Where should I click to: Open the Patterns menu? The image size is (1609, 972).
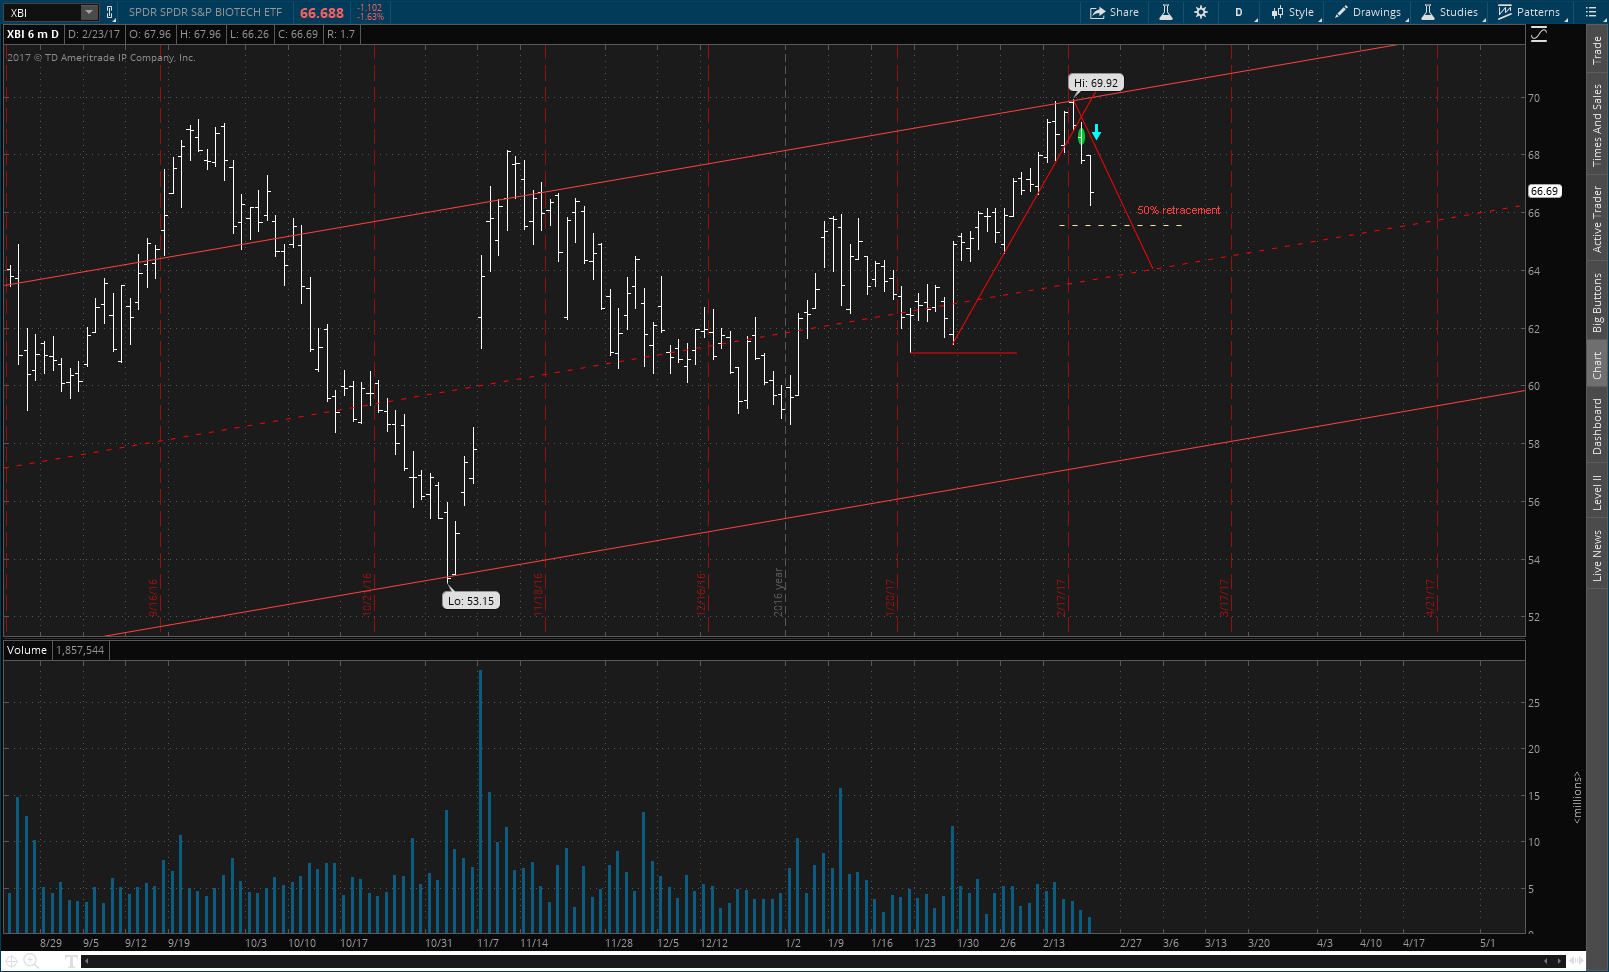(1530, 12)
